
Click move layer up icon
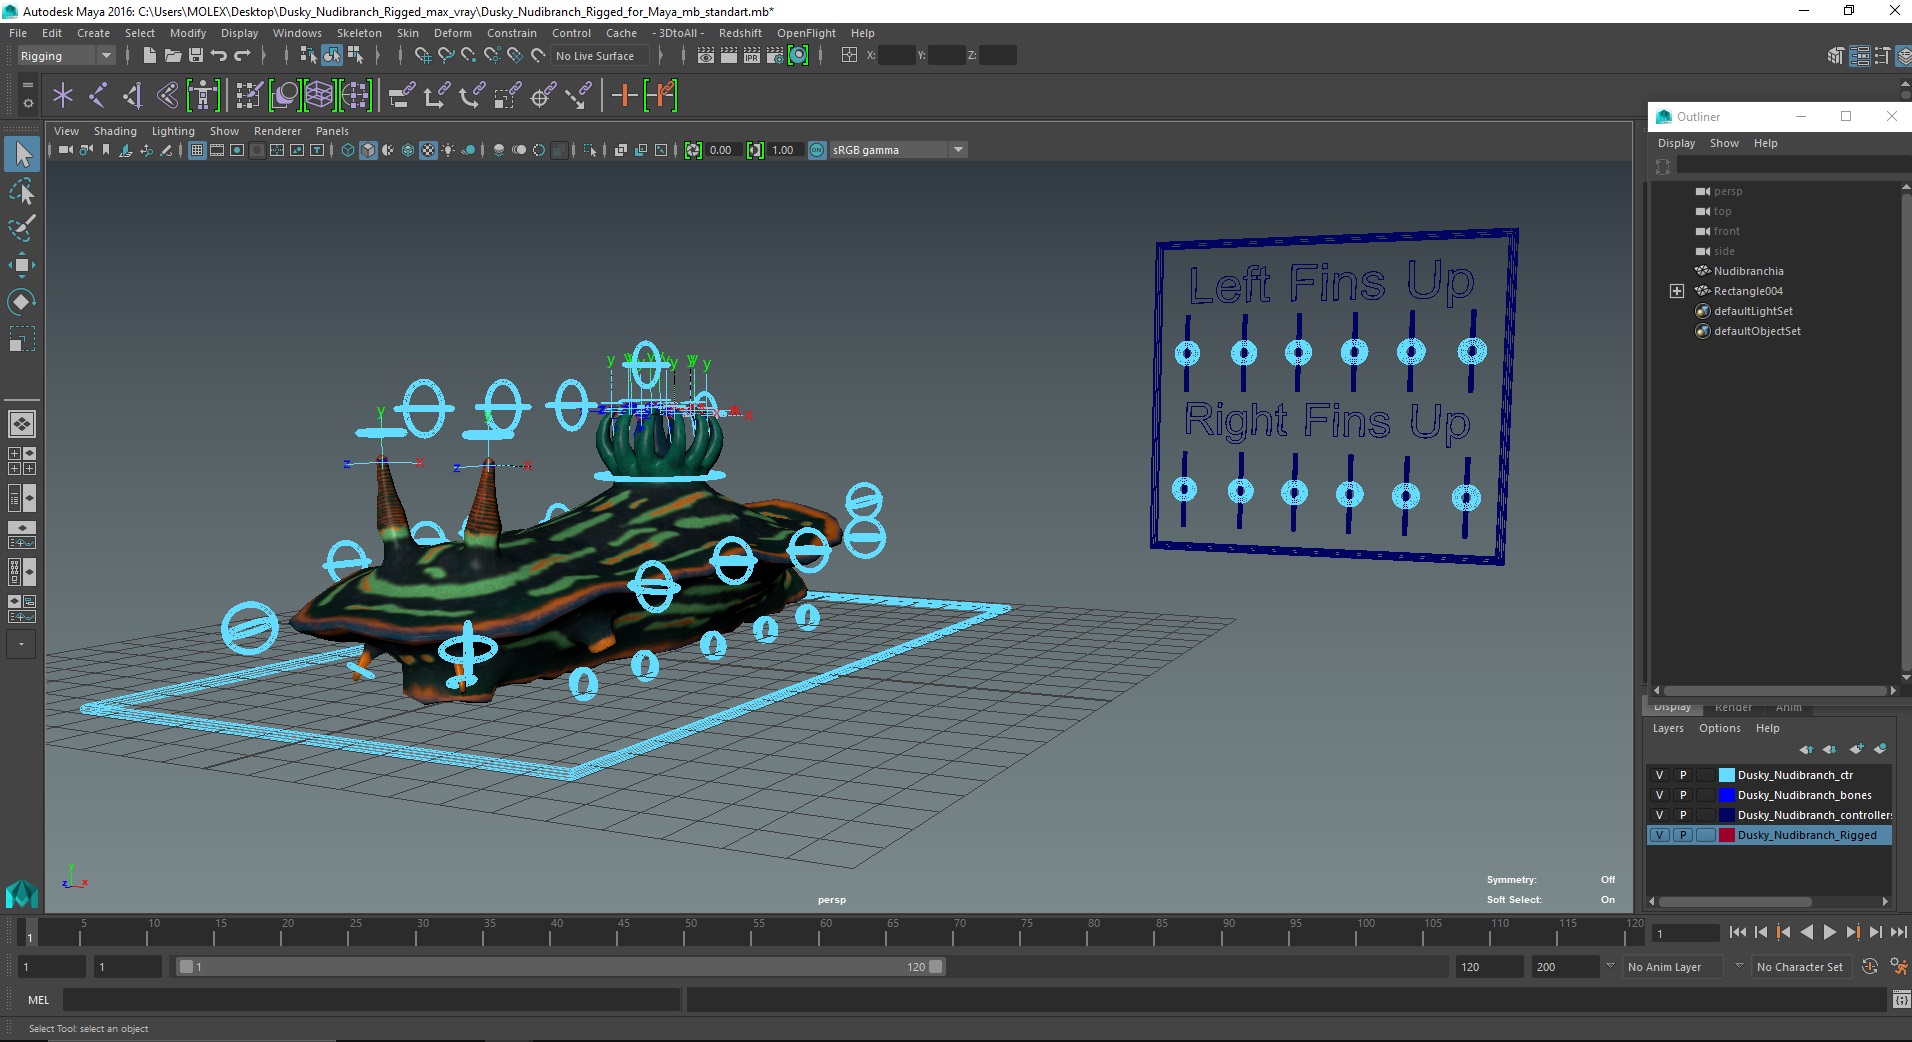point(1806,749)
